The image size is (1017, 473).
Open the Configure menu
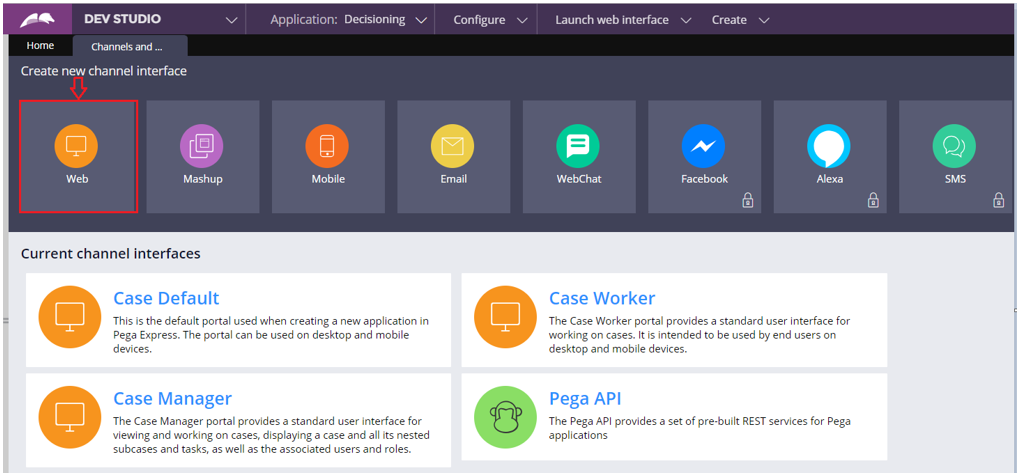[479, 20]
